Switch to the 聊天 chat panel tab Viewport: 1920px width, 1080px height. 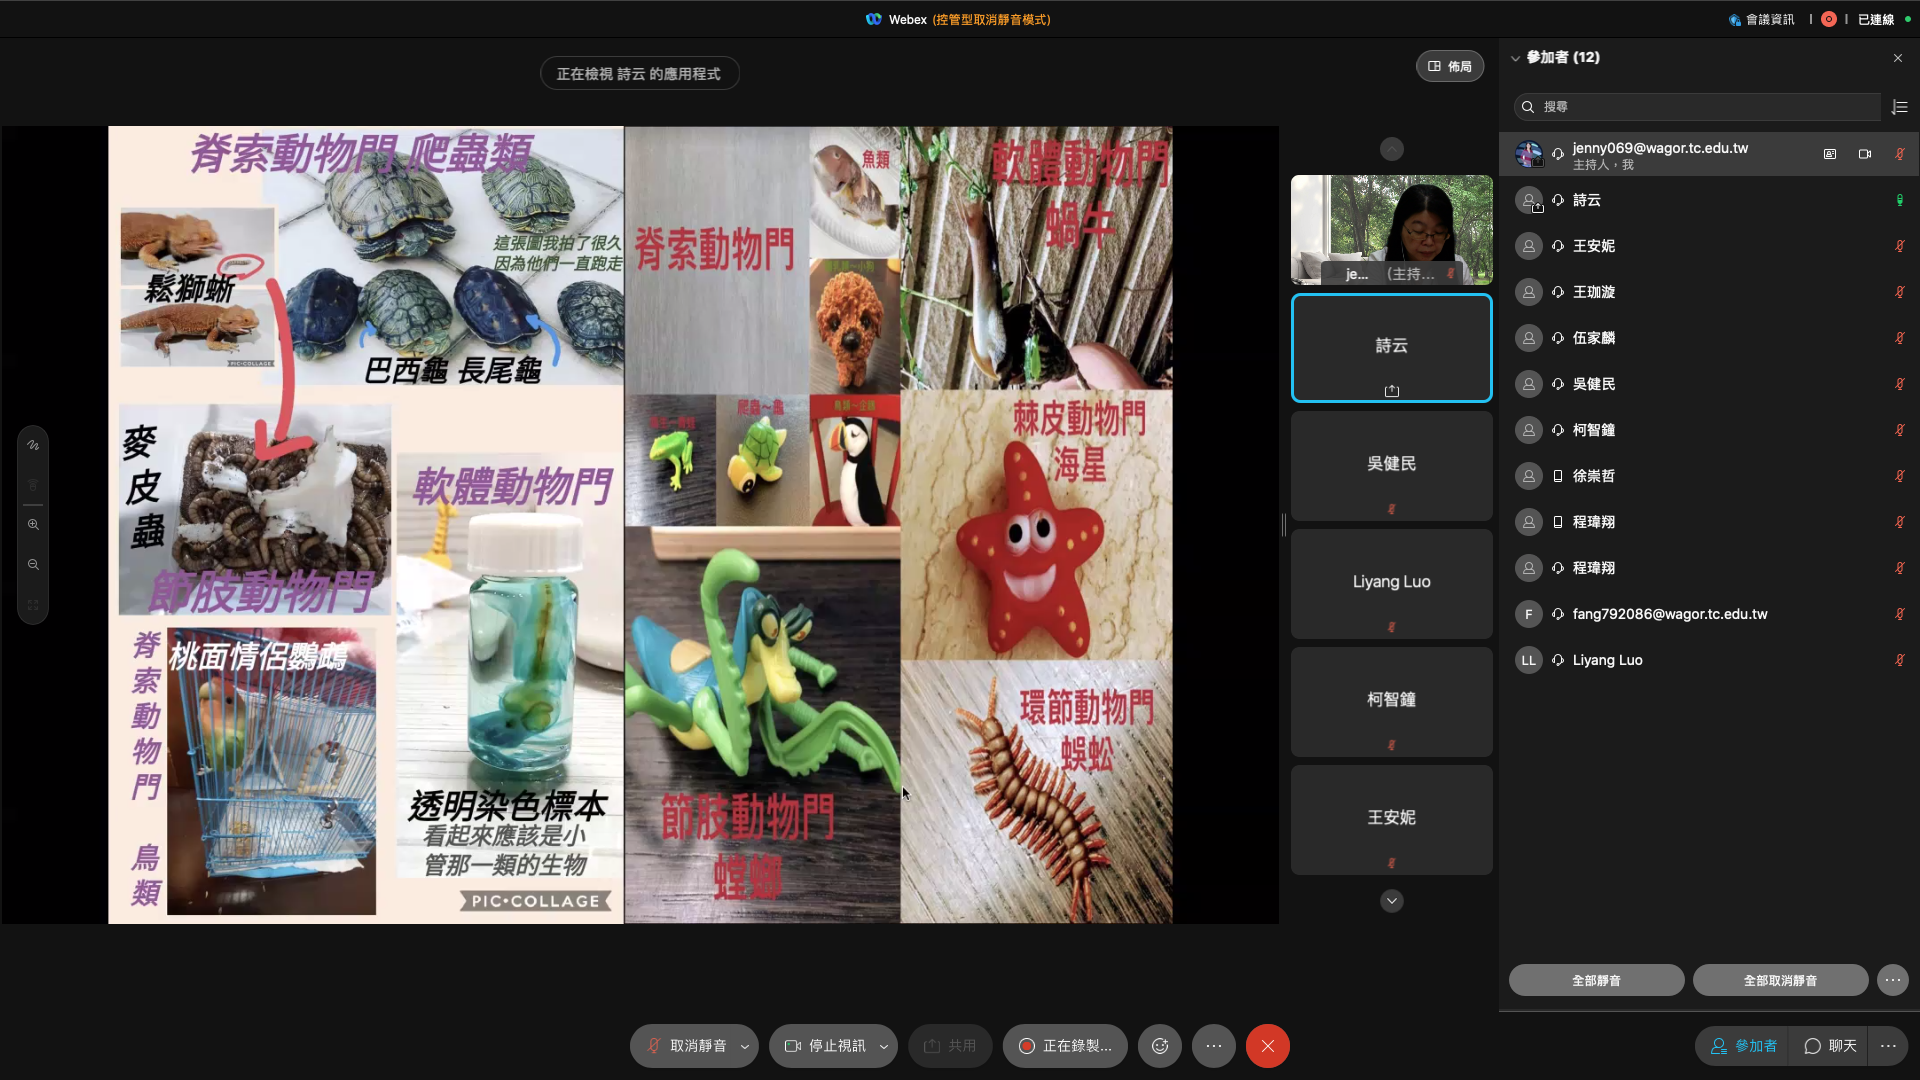click(1830, 1046)
